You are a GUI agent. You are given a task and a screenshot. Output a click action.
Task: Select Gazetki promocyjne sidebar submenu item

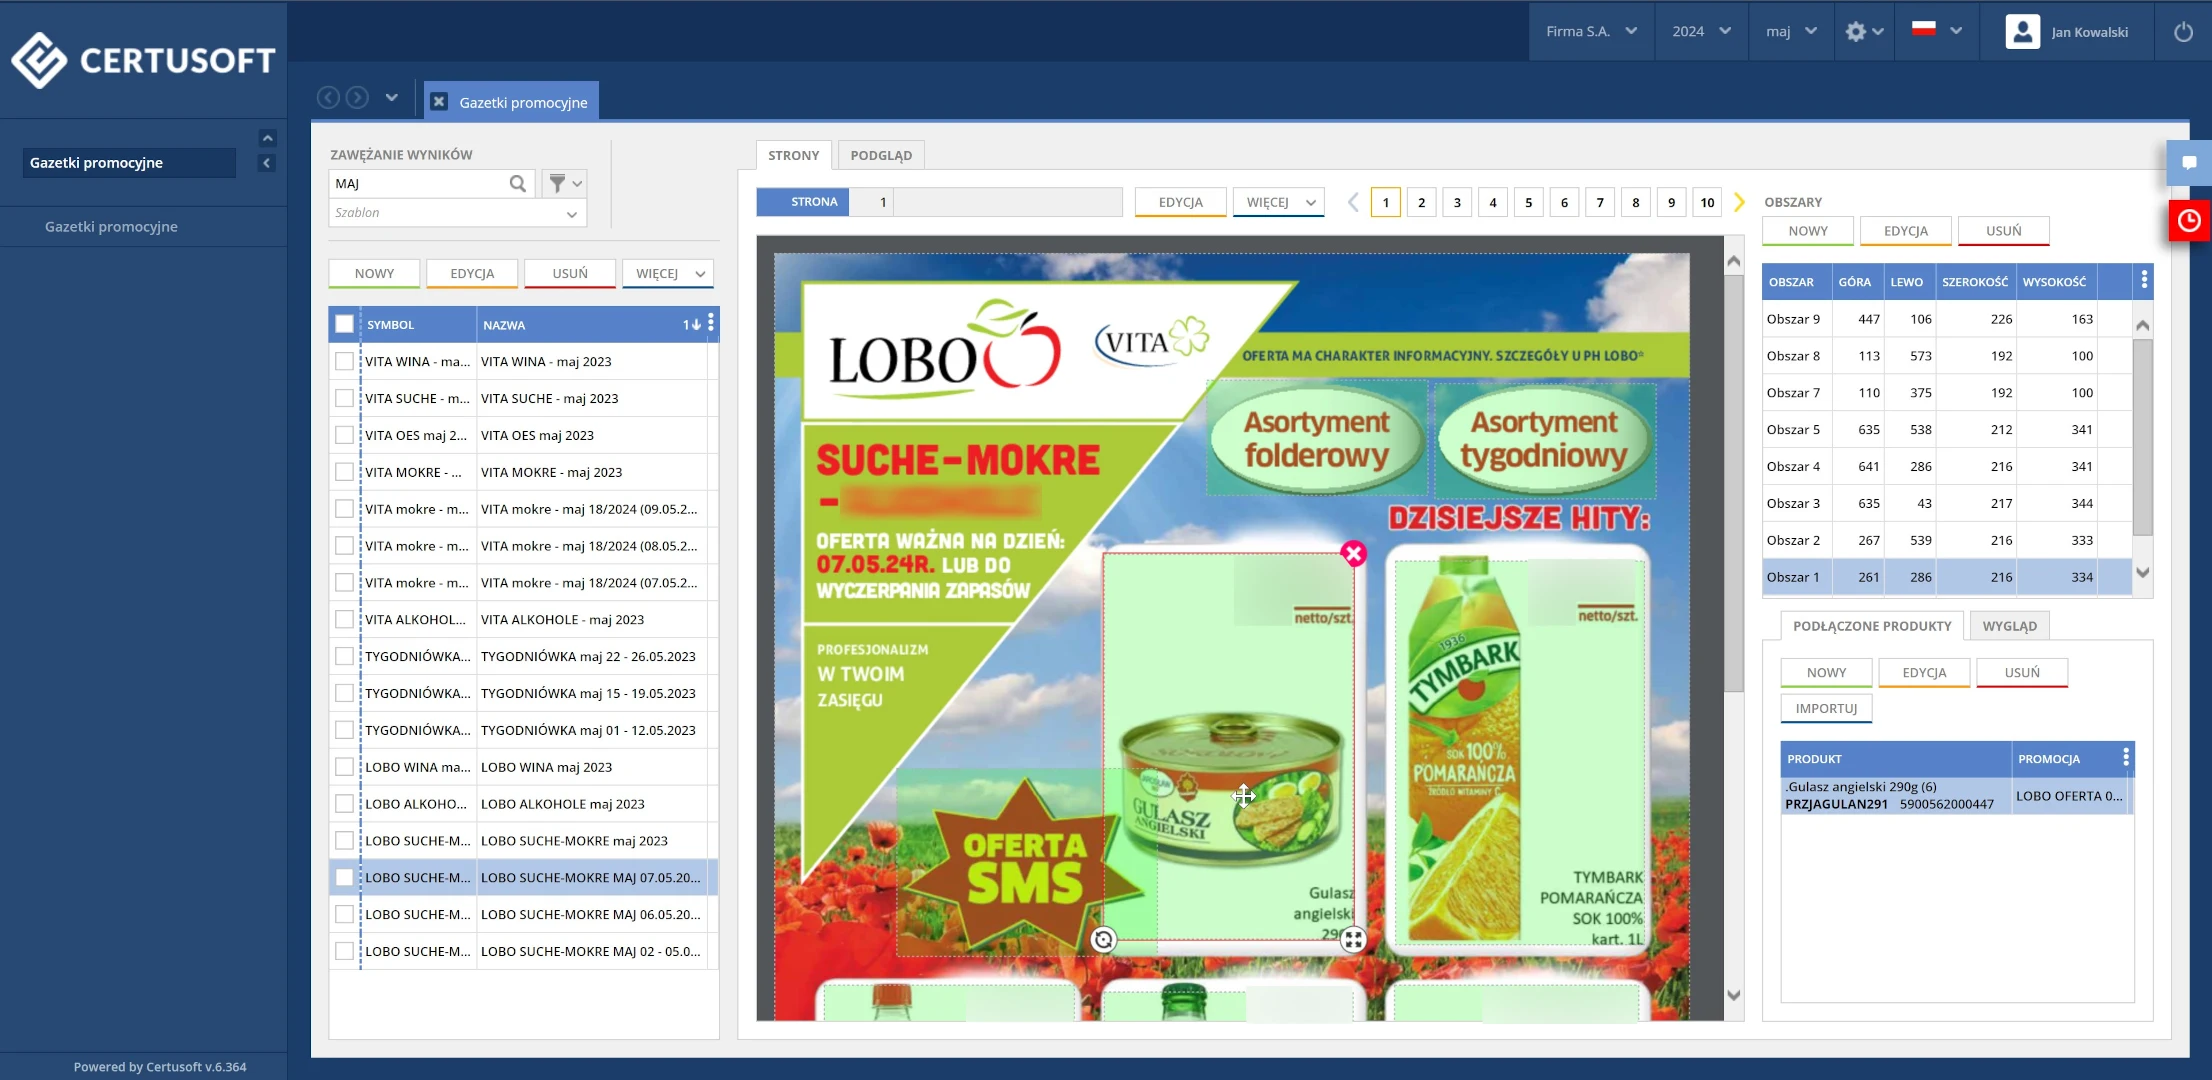point(111,227)
